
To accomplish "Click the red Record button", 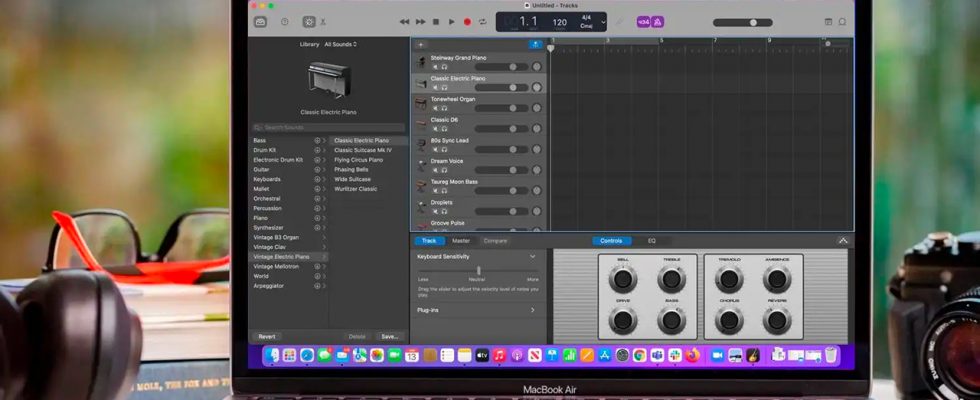I will (467, 22).
